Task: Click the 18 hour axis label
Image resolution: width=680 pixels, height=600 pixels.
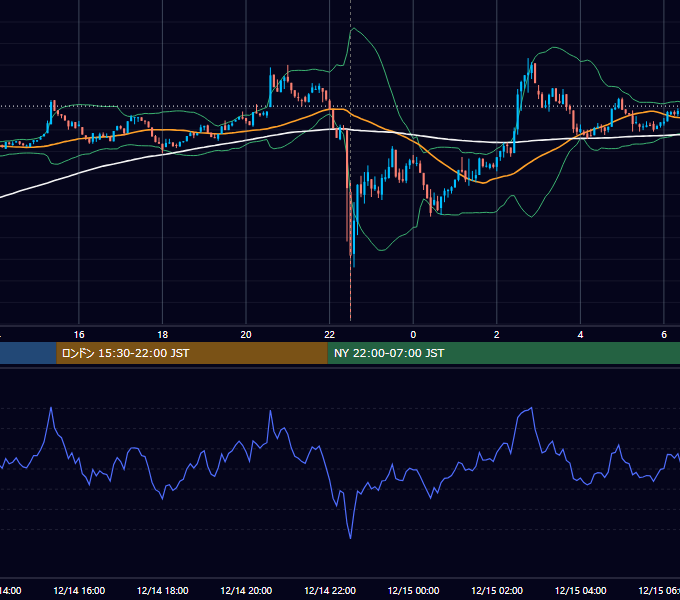Action: [163, 335]
